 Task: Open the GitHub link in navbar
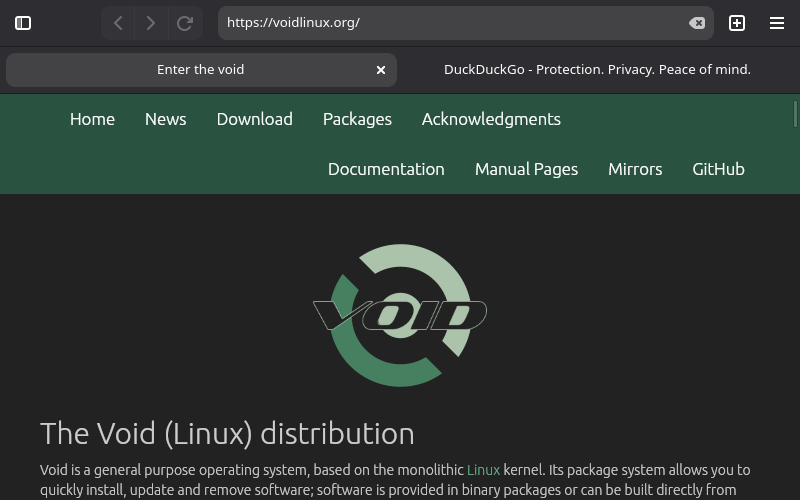coord(718,169)
